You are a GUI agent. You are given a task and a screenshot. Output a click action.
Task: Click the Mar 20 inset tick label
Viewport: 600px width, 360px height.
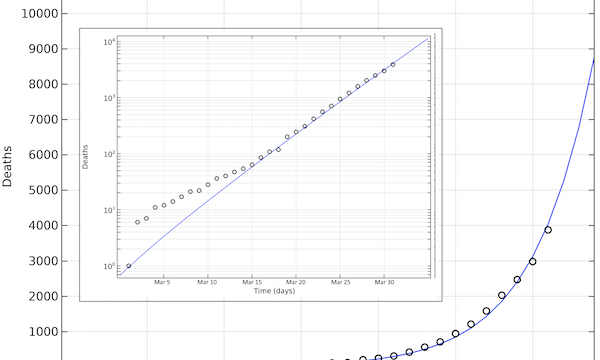click(x=296, y=282)
